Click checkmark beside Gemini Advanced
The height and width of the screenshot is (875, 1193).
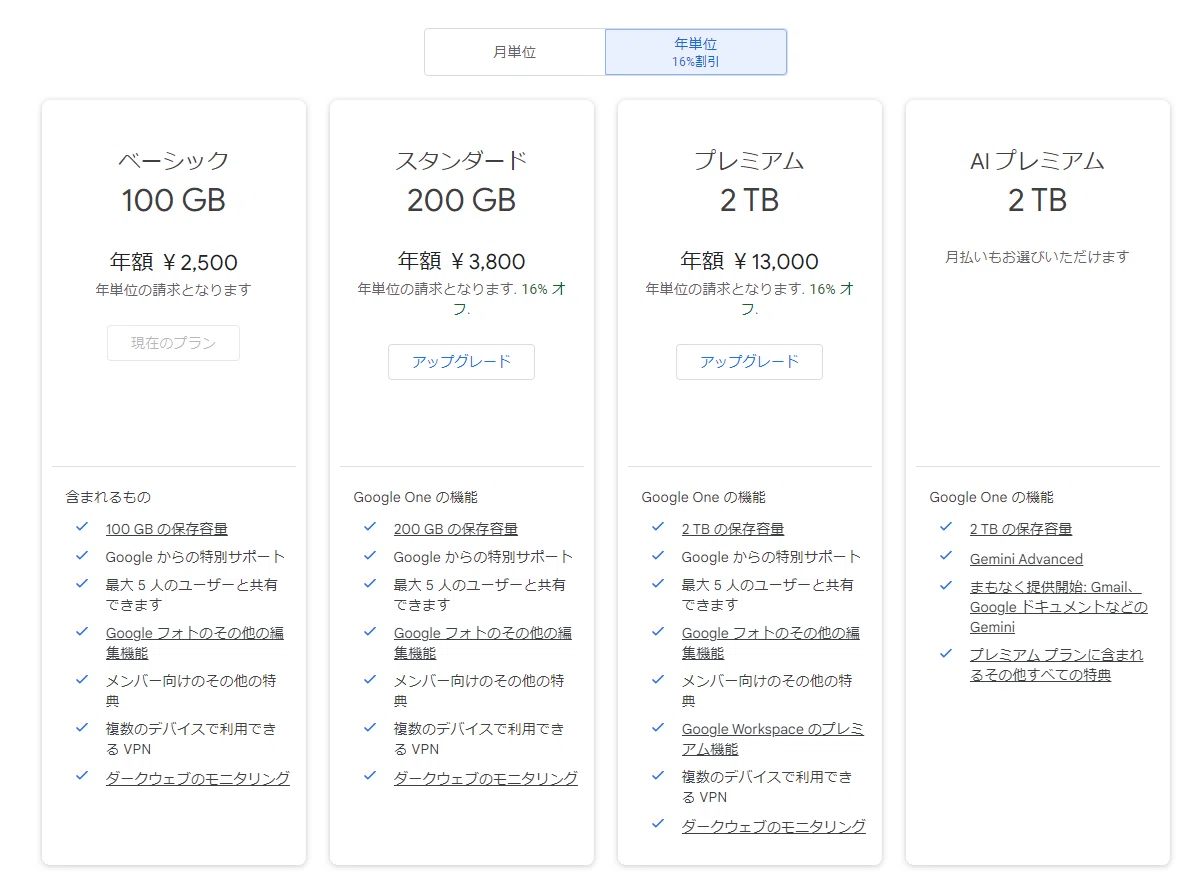coord(946,556)
